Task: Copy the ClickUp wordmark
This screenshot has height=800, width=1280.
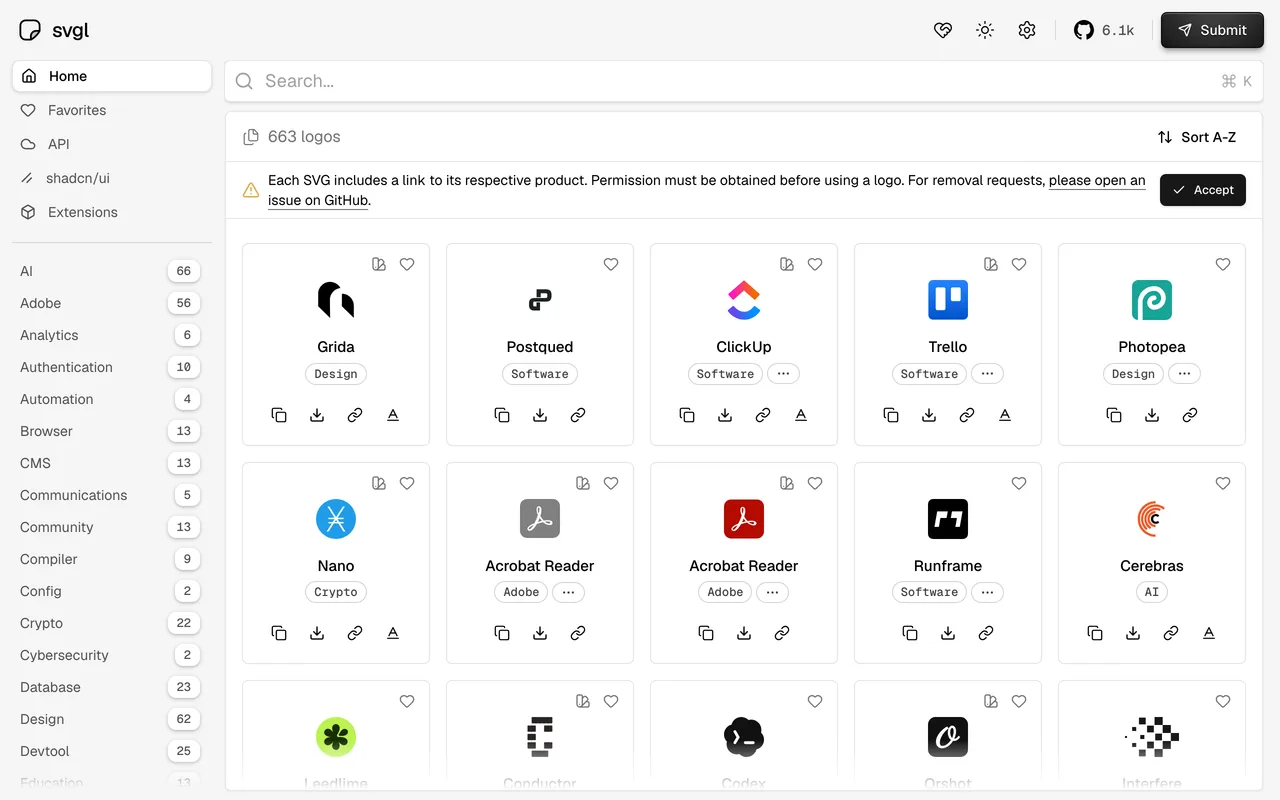Action: (801, 415)
